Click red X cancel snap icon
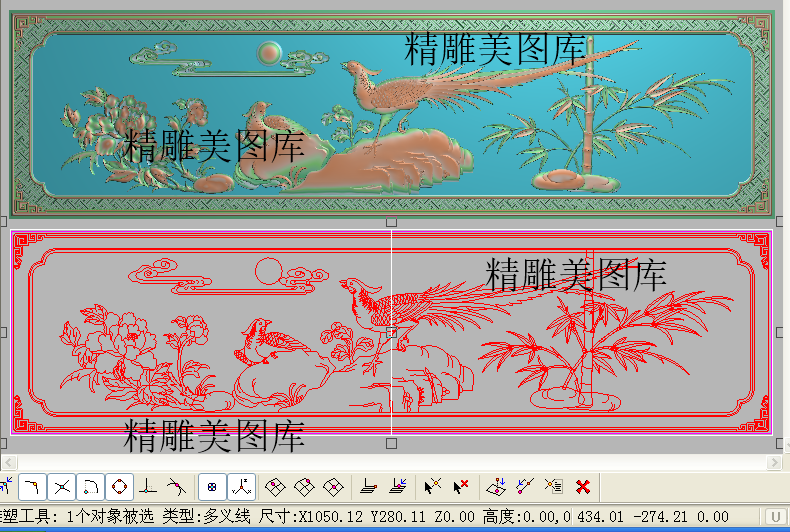 click(x=583, y=487)
